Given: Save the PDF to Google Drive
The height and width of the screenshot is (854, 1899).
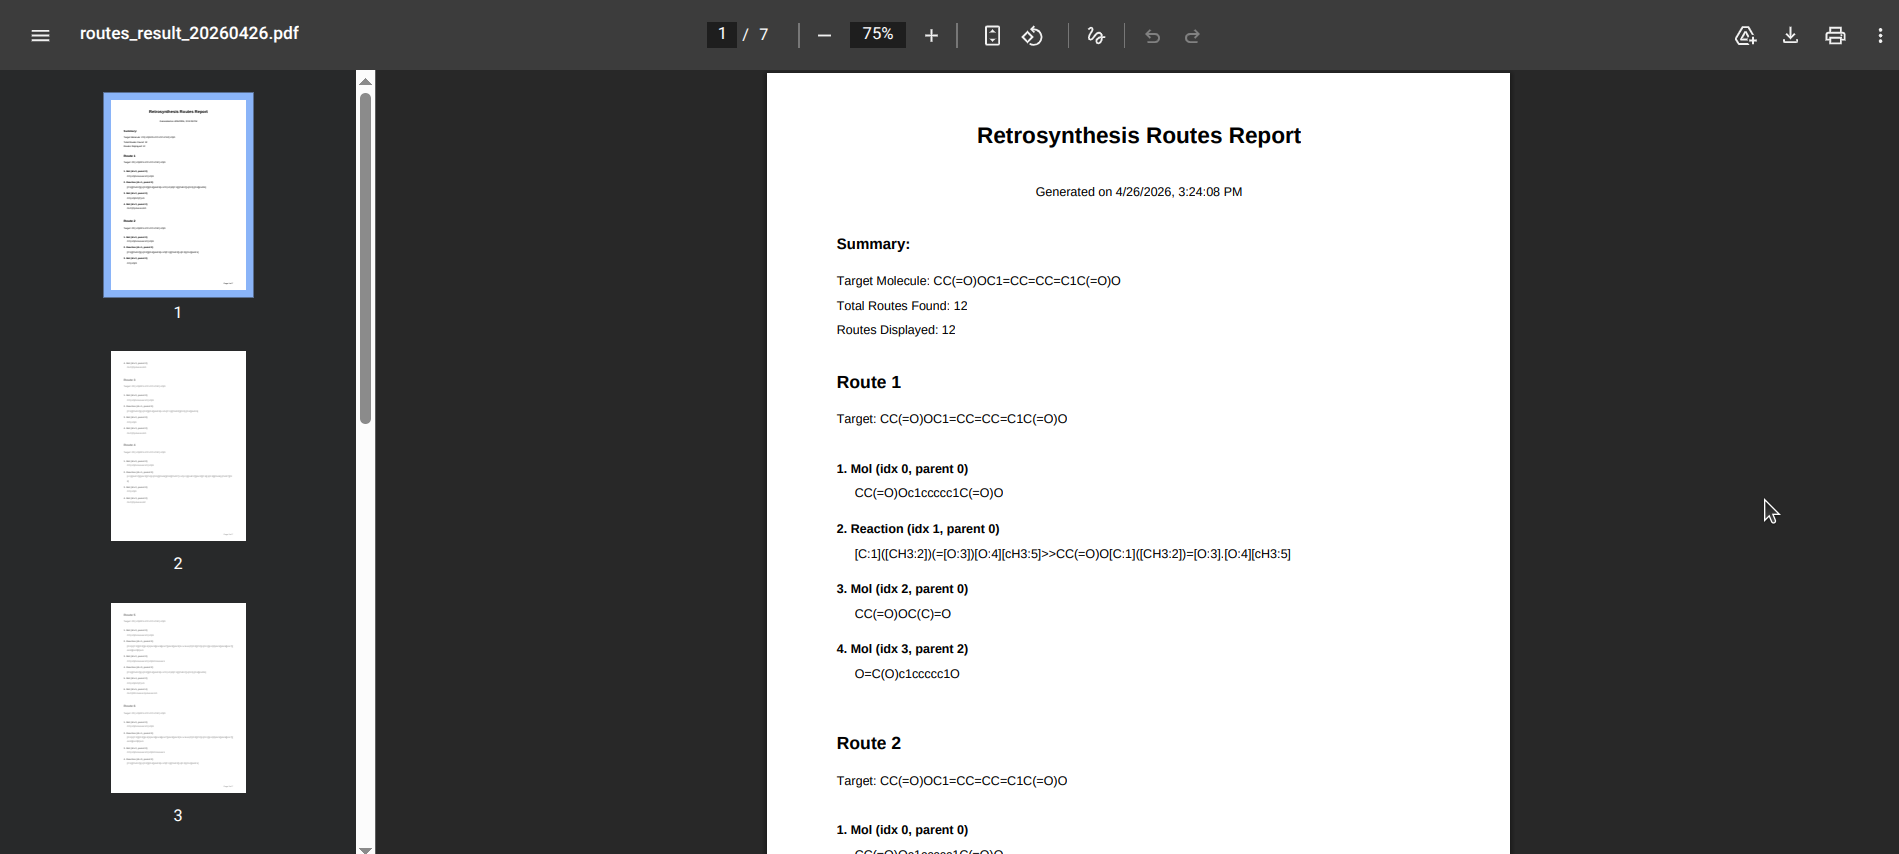Looking at the screenshot, I should point(1745,35).
